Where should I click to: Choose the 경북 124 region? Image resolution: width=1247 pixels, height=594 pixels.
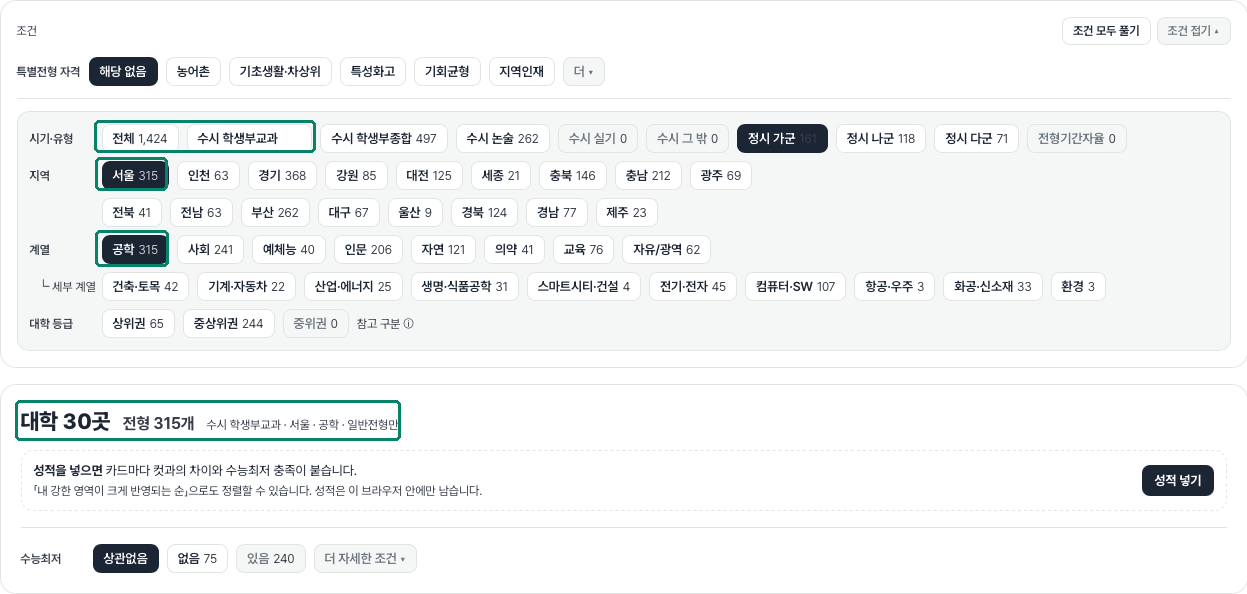[484, 213]
